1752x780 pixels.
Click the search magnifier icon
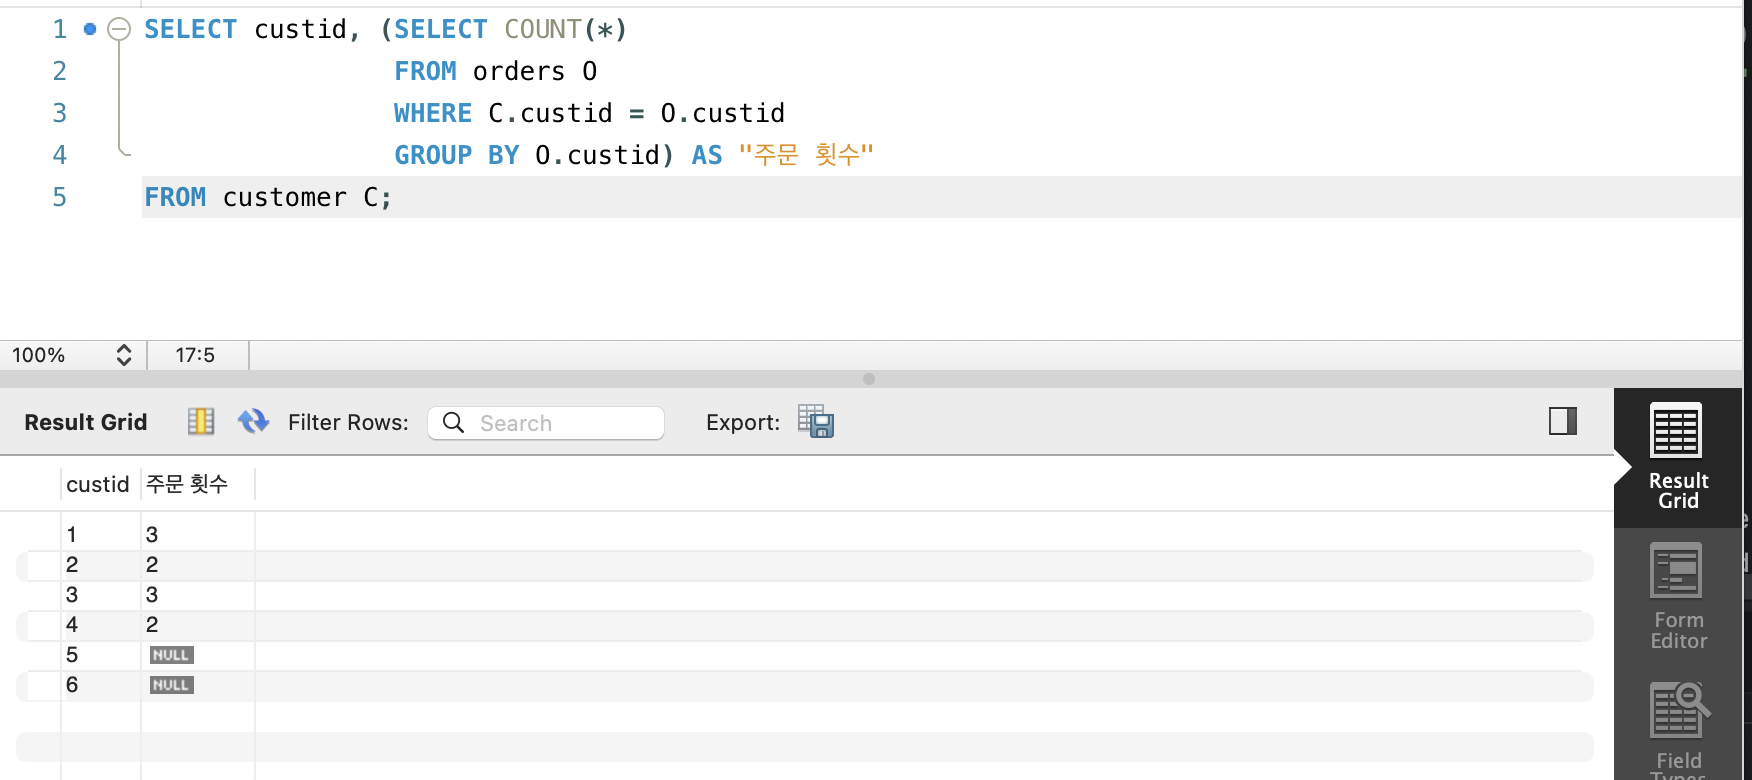(x=453, y=423)
